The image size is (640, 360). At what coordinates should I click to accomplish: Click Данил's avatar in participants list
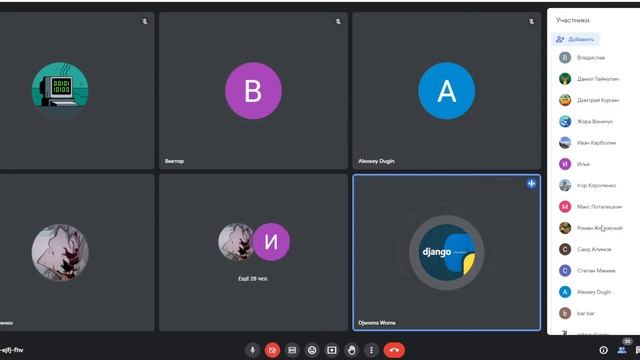click(x=565, y=79)
